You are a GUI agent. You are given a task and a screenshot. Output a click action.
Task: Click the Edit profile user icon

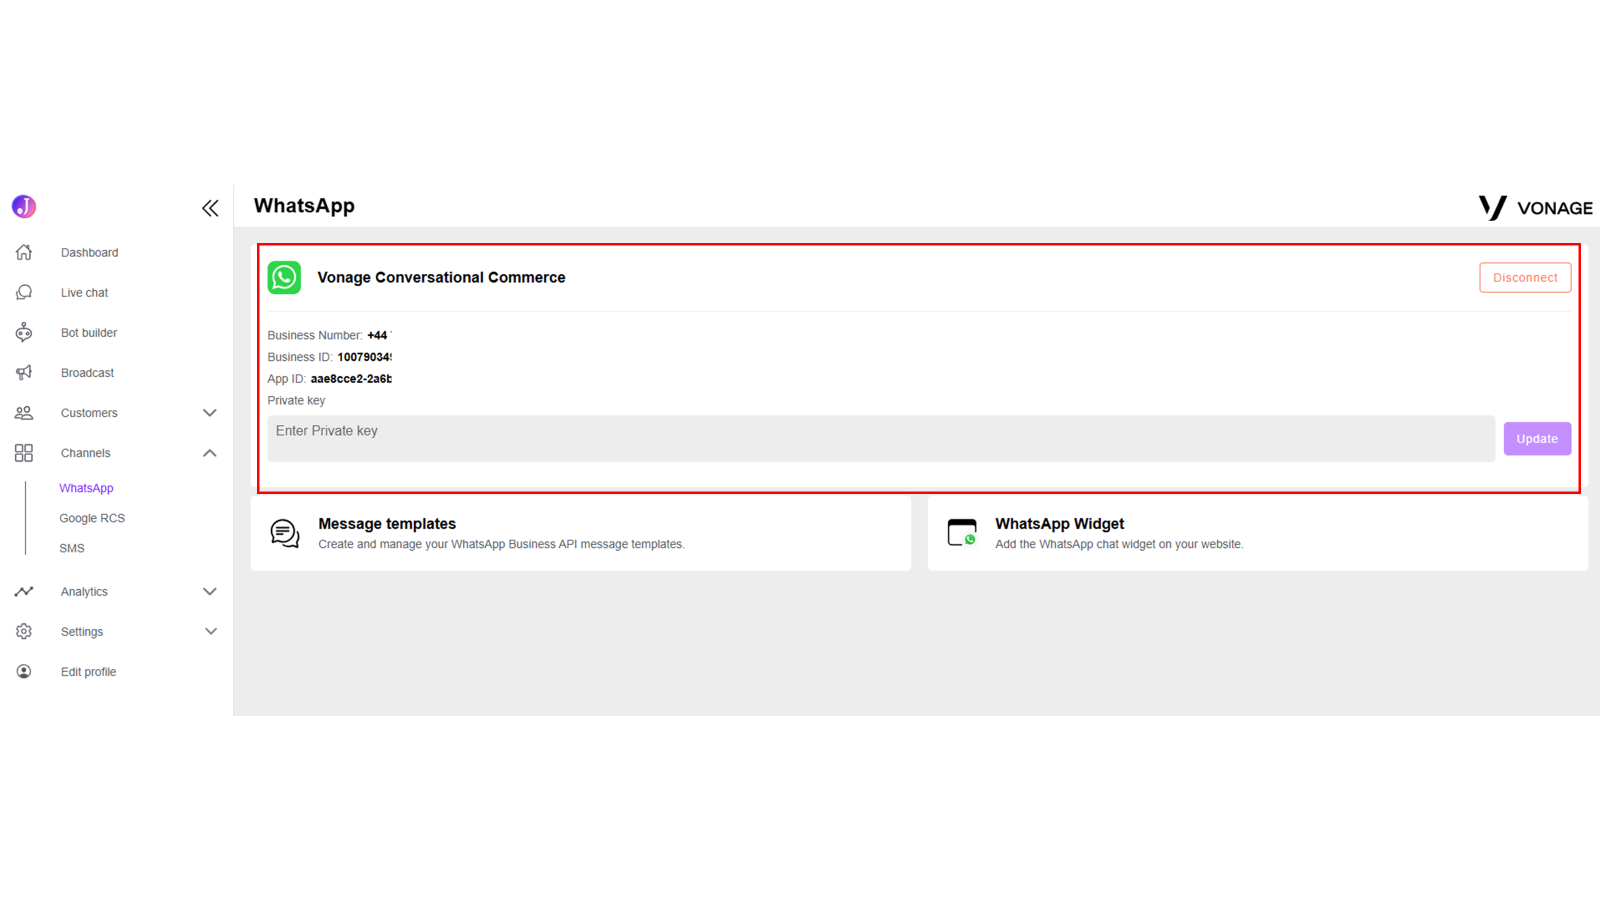(24, 671)
